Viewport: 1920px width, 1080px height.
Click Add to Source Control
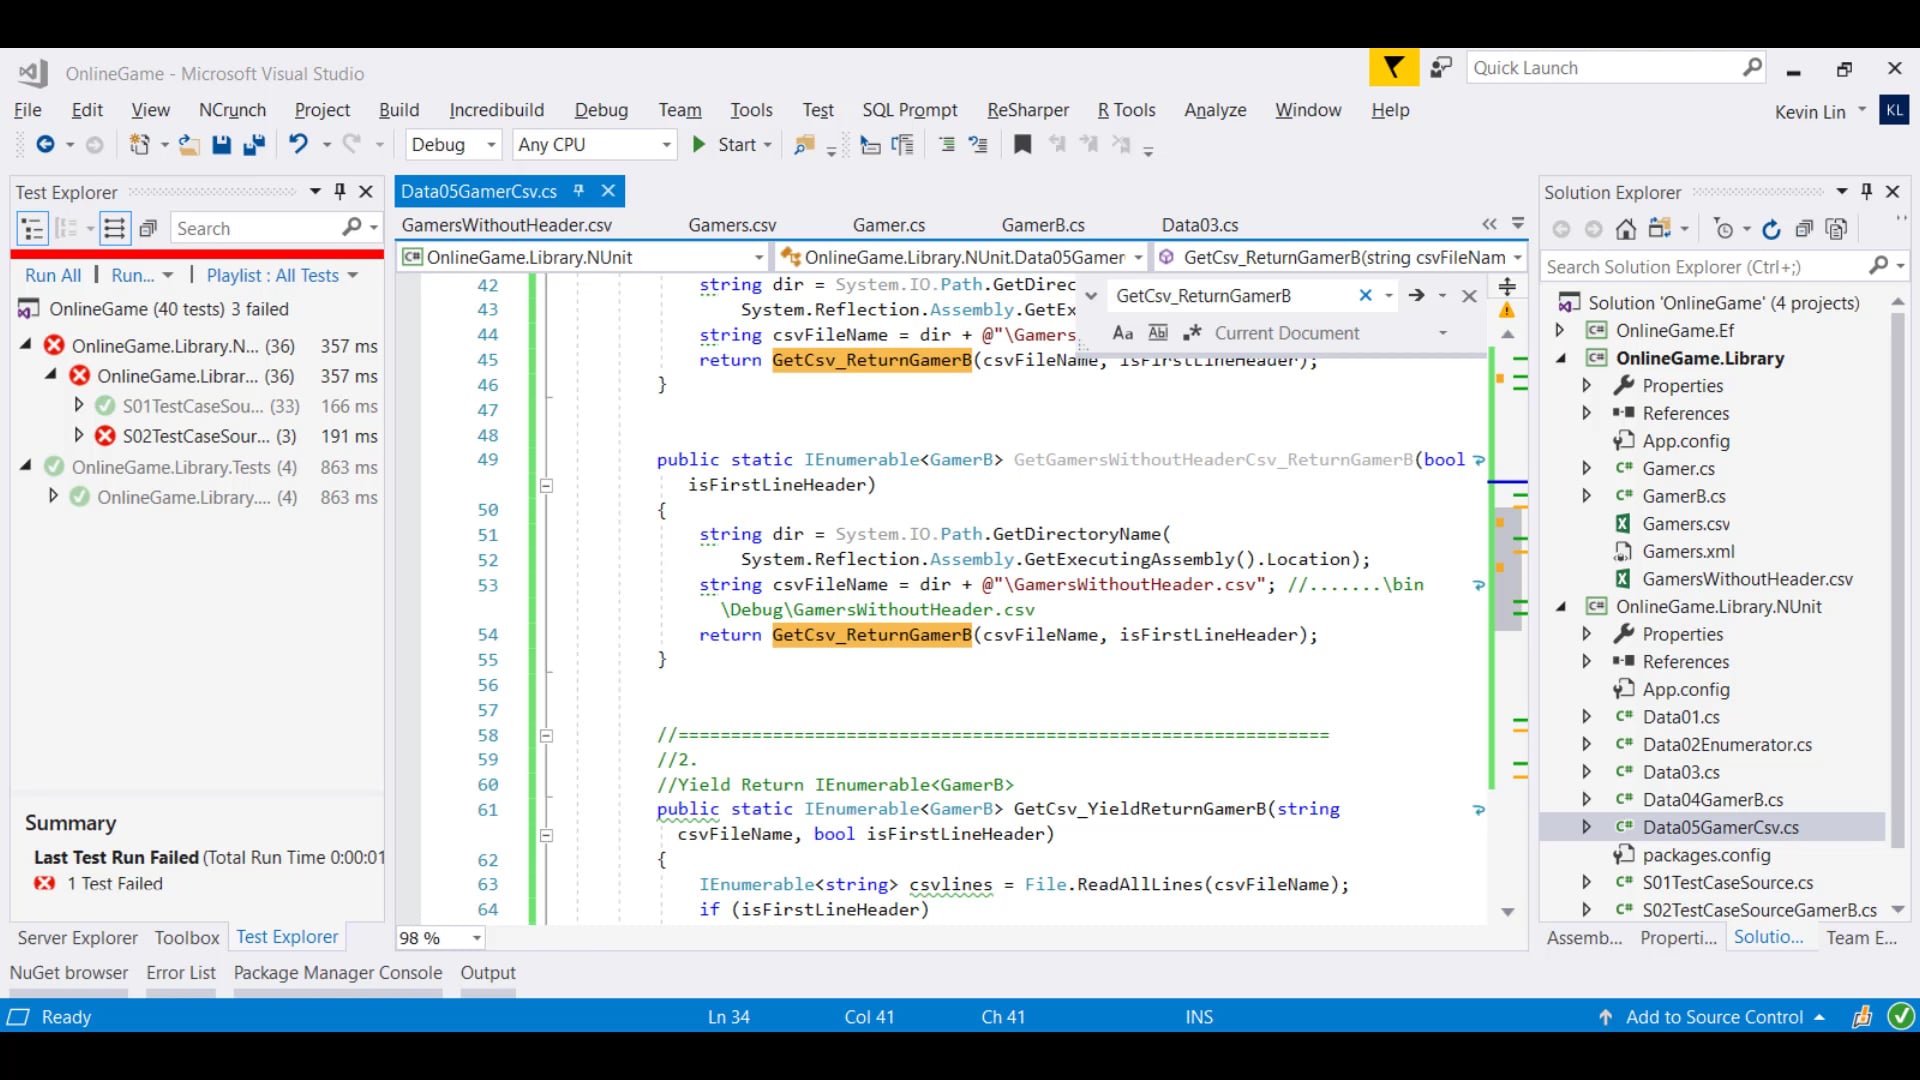pos(1718,1016)
